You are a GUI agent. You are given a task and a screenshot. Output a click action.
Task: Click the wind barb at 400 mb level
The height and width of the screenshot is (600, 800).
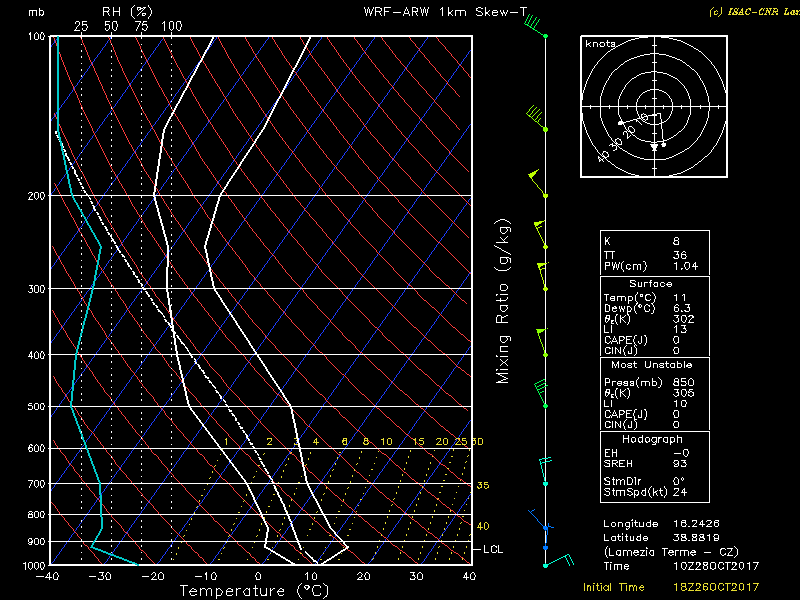click(542, 342)
